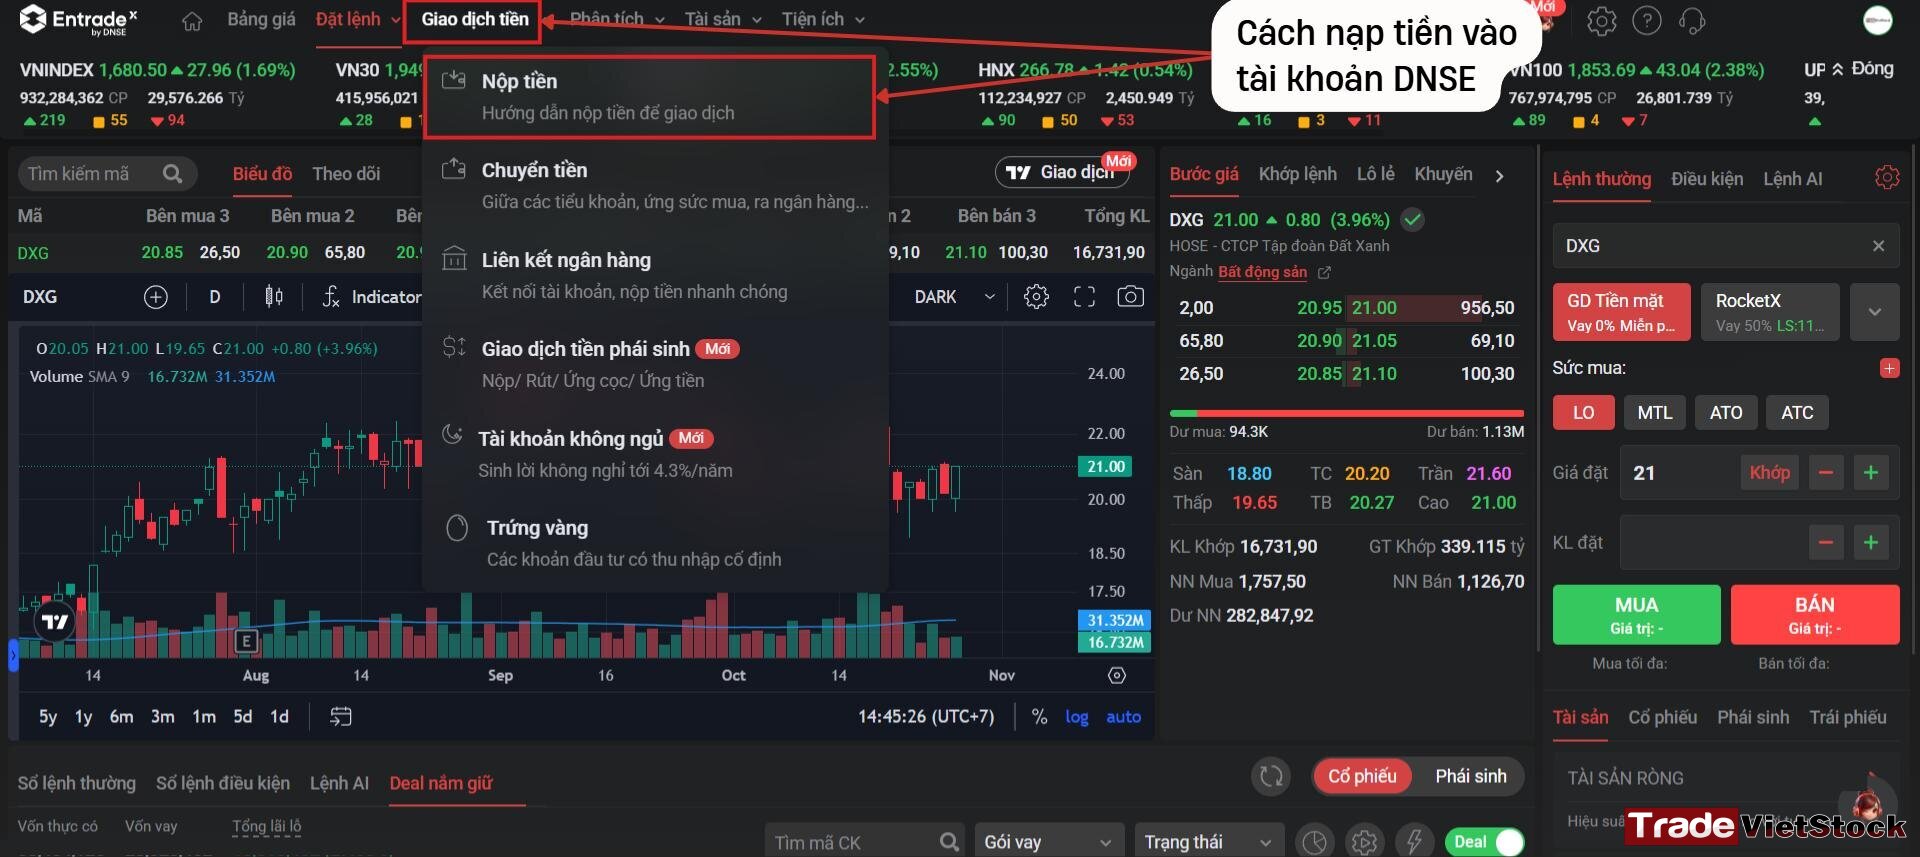Choose RocketX loan package
The width and height of the screenshot is (1920, 857).
tap(1769, 312)
